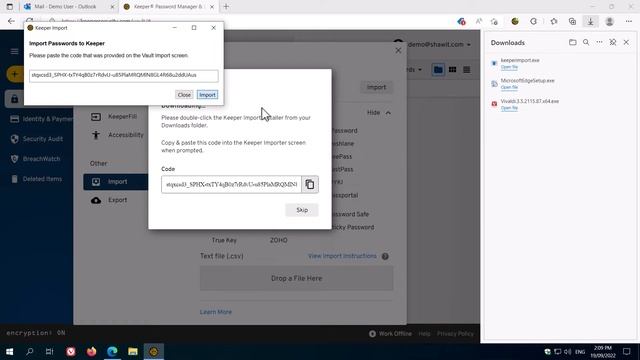Click the volume icon in system tray

(x=567, y=351)
